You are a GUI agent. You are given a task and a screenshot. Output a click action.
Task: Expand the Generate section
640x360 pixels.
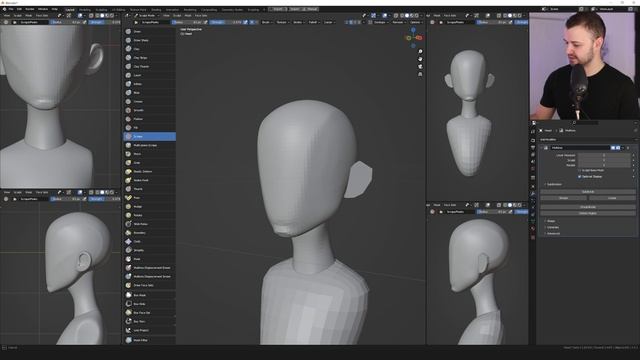(x=551, y=227)
